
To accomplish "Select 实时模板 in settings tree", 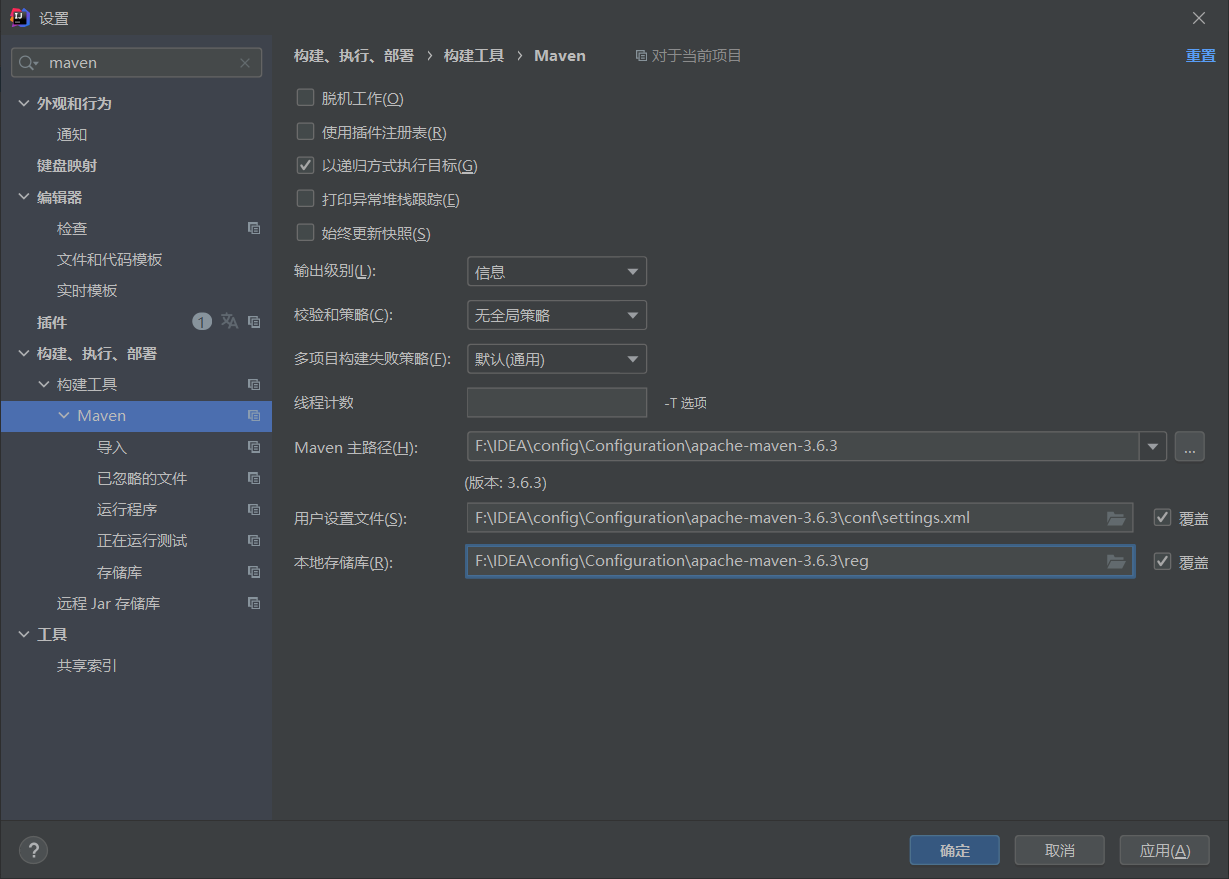I will [x=87, y=291].
